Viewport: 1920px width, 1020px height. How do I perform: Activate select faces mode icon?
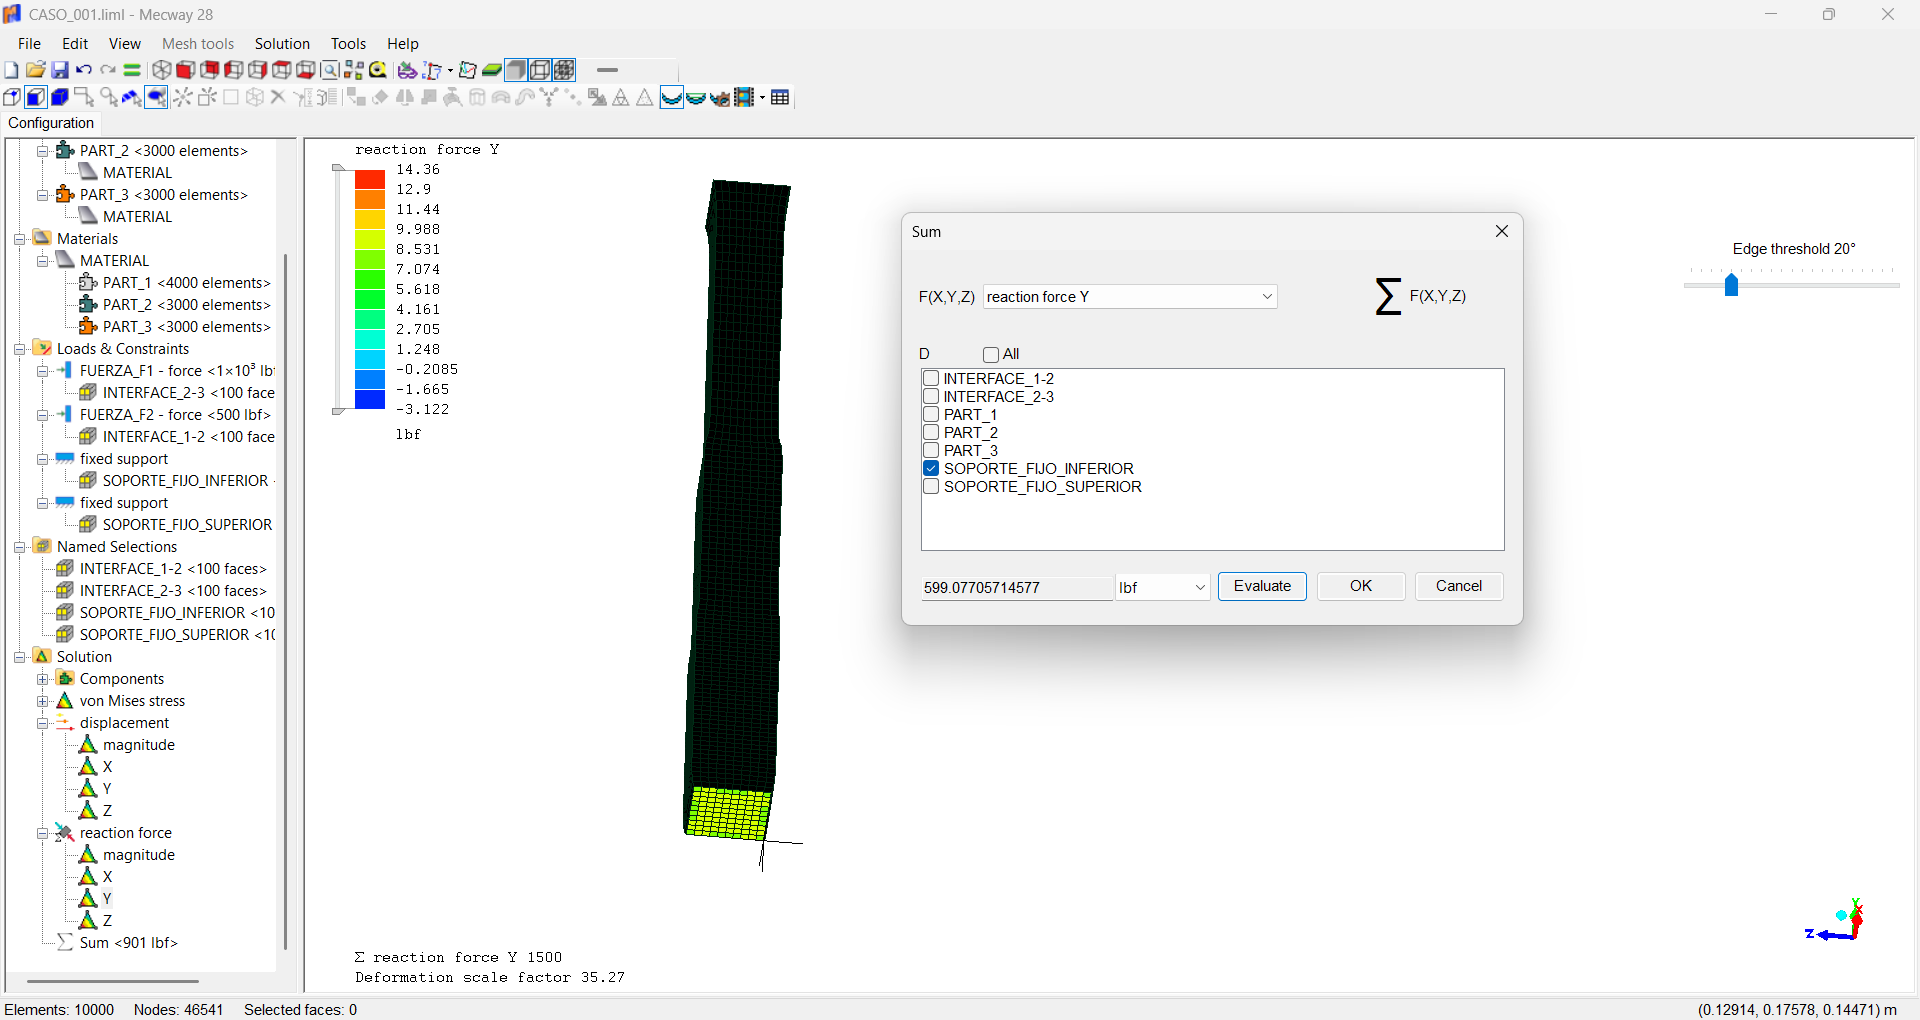pos(36,97)
